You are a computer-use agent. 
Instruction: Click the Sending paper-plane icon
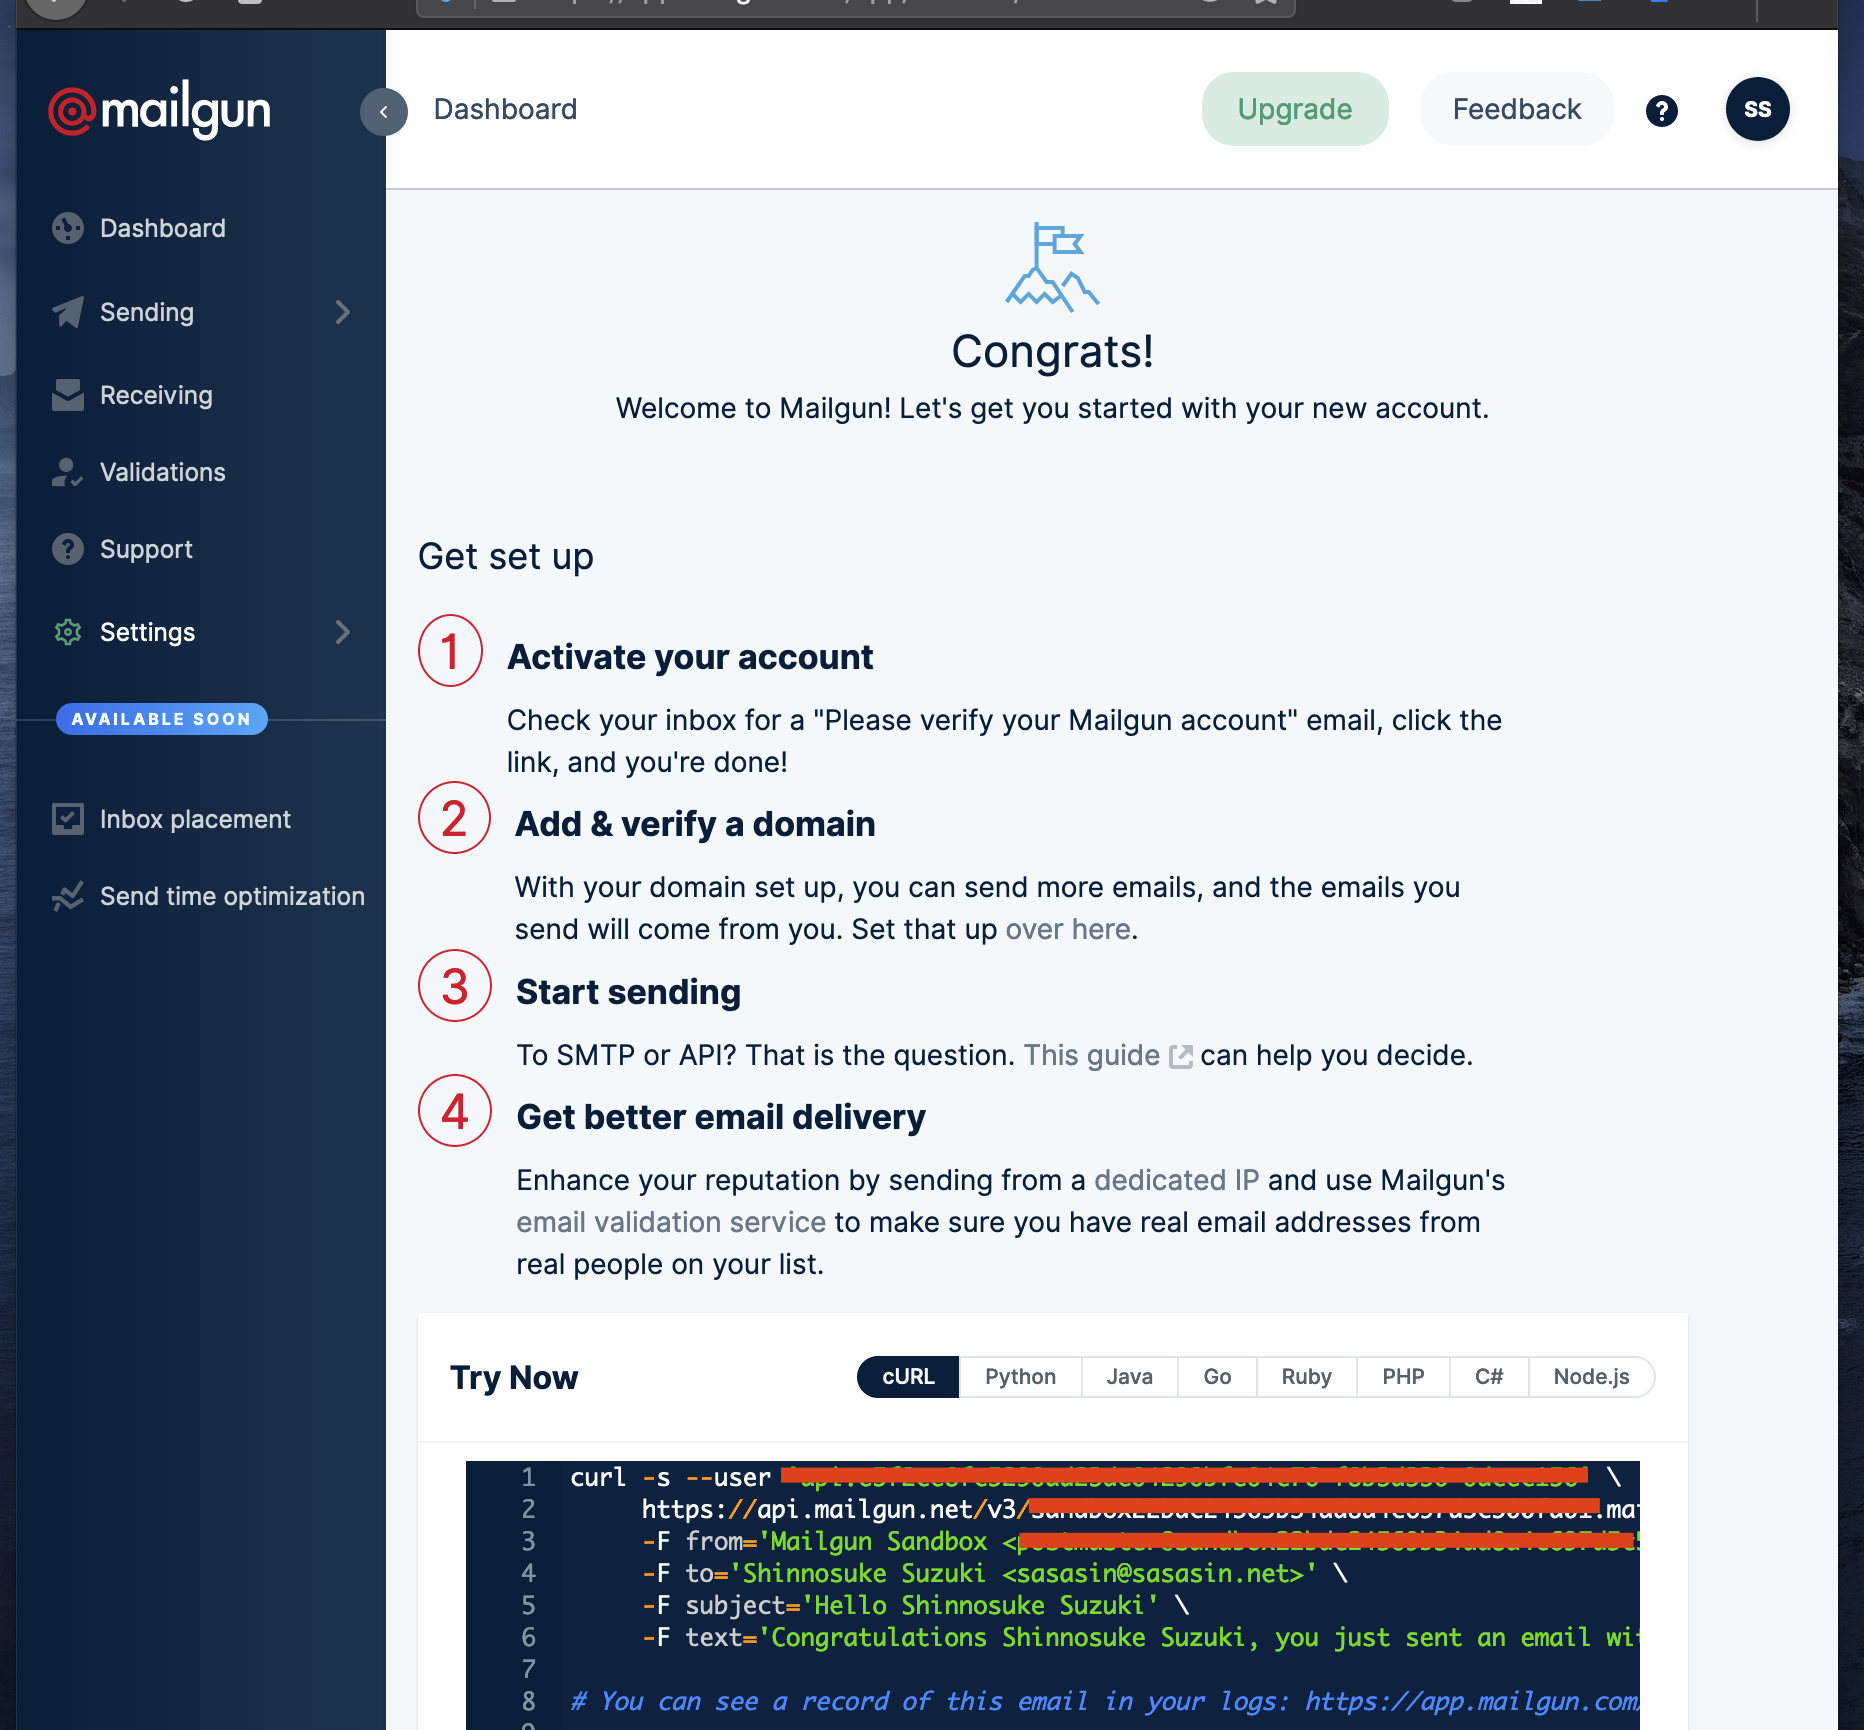[68, 312]
